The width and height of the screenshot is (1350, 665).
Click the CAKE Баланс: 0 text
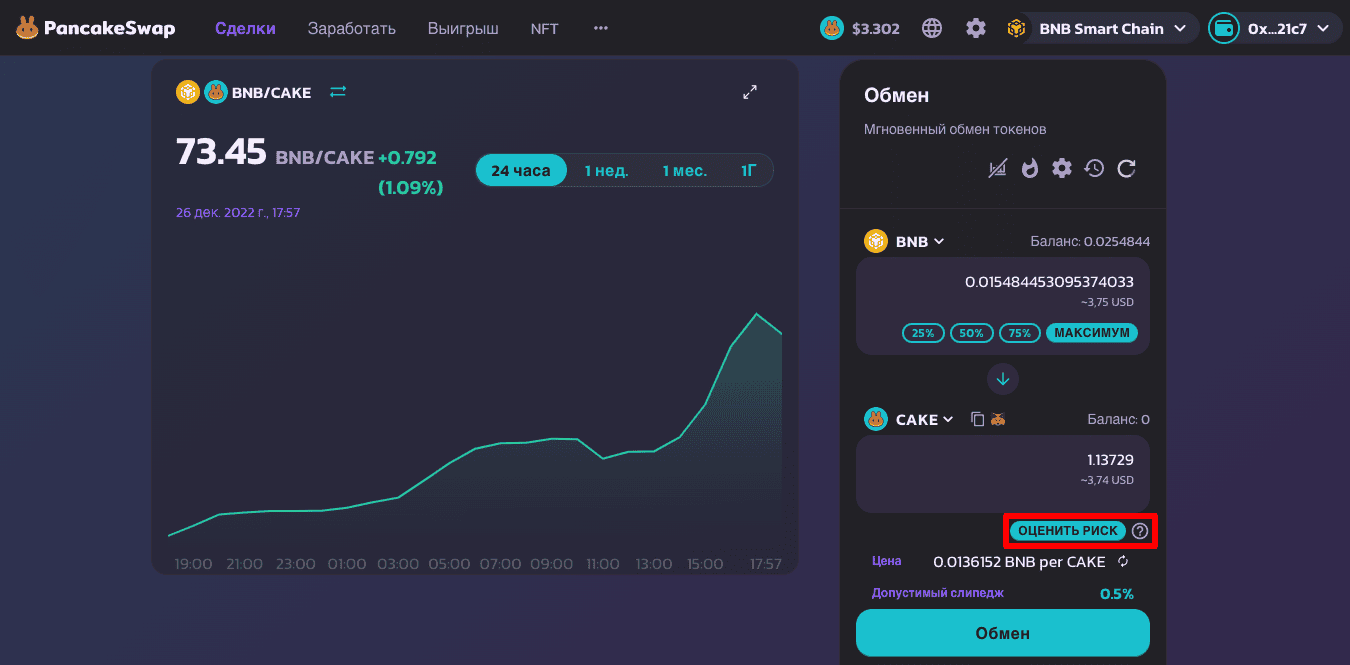(x=1118, y=420)
